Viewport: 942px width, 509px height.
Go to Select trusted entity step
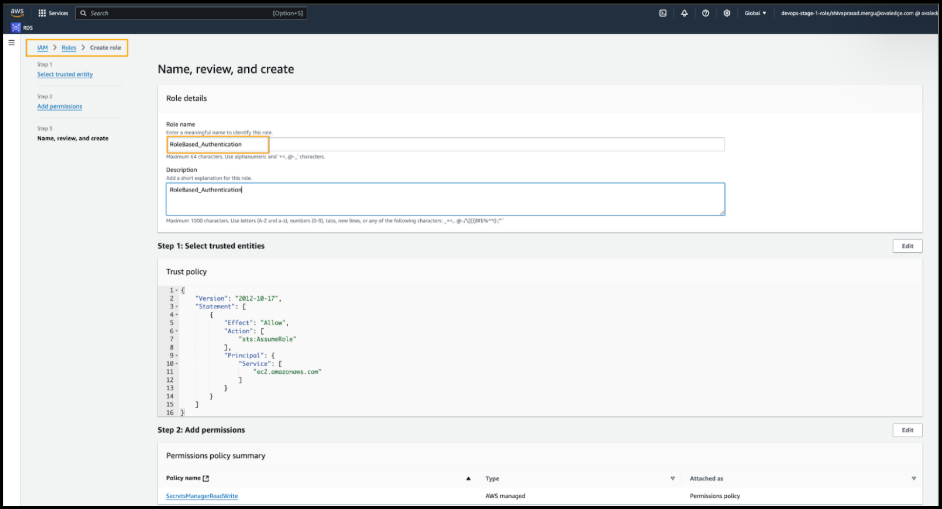(x=65, y=75)
